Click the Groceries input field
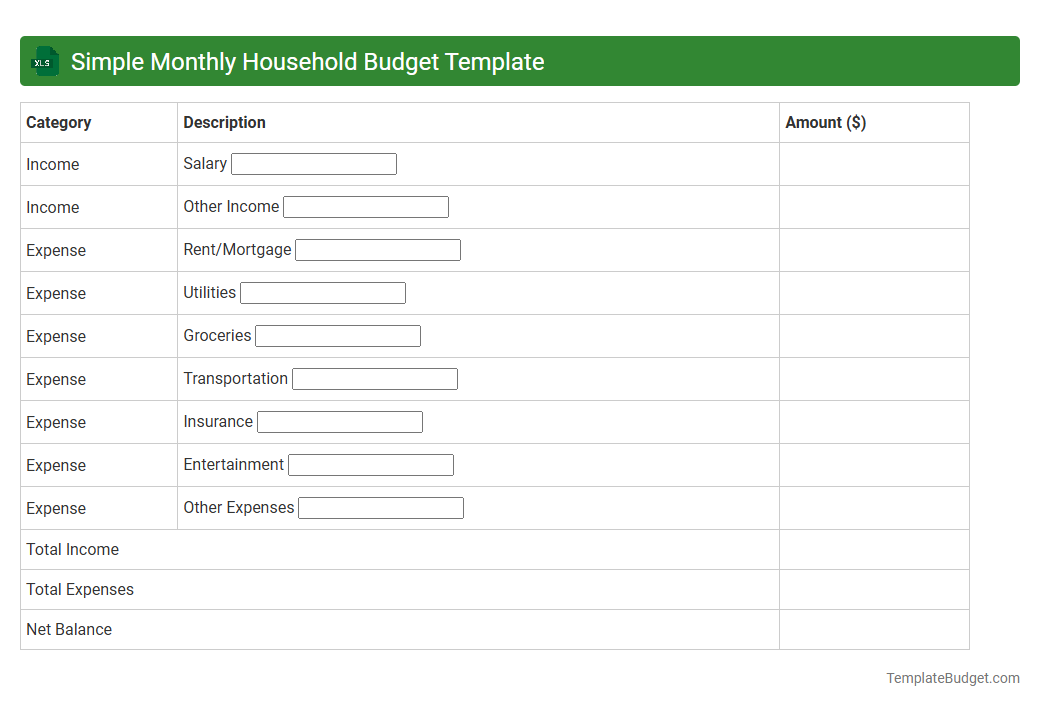 point(337,335)
